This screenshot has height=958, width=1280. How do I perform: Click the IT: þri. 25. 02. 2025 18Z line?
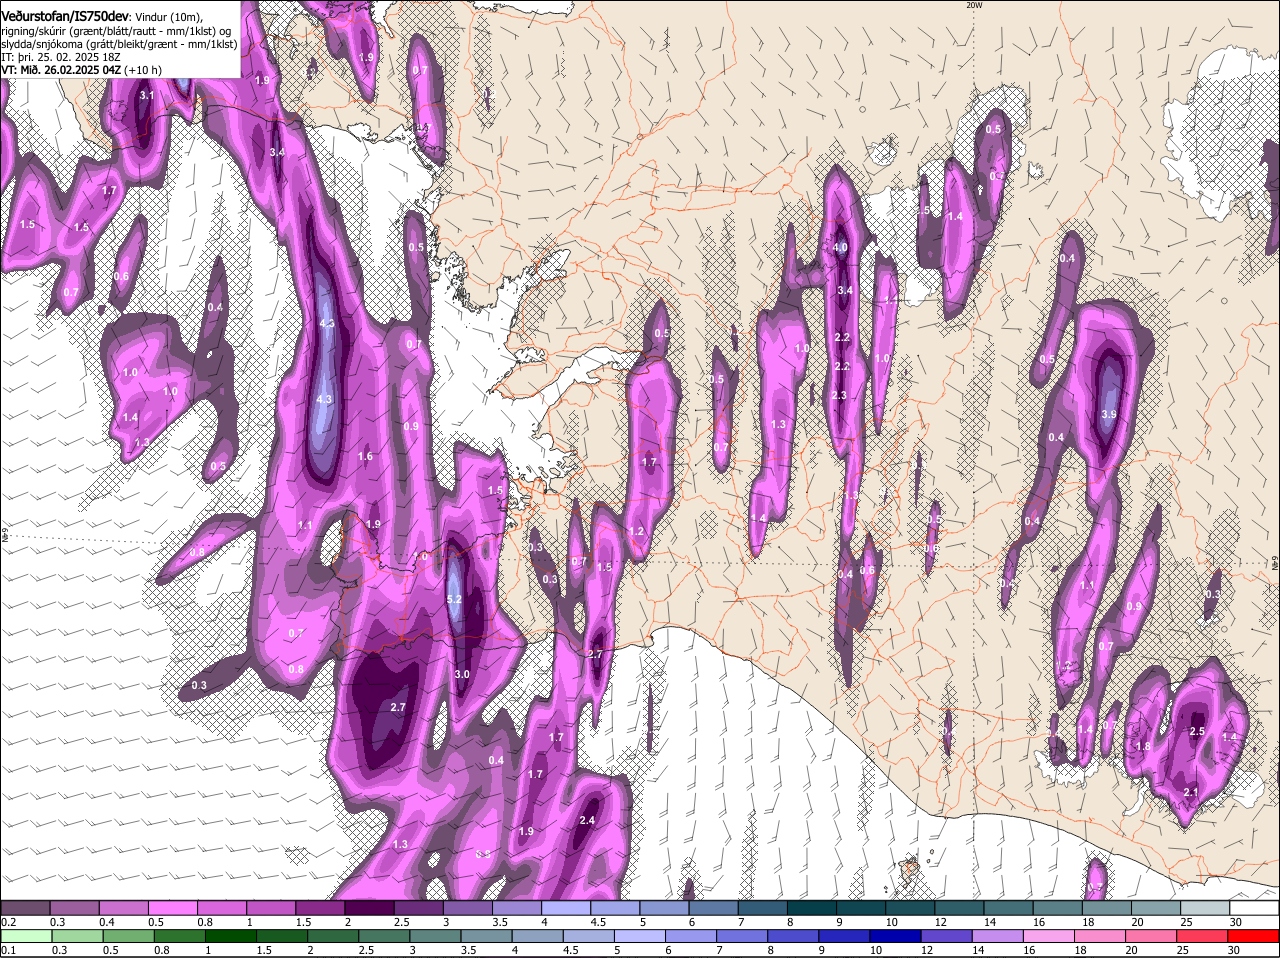point(61,57)
